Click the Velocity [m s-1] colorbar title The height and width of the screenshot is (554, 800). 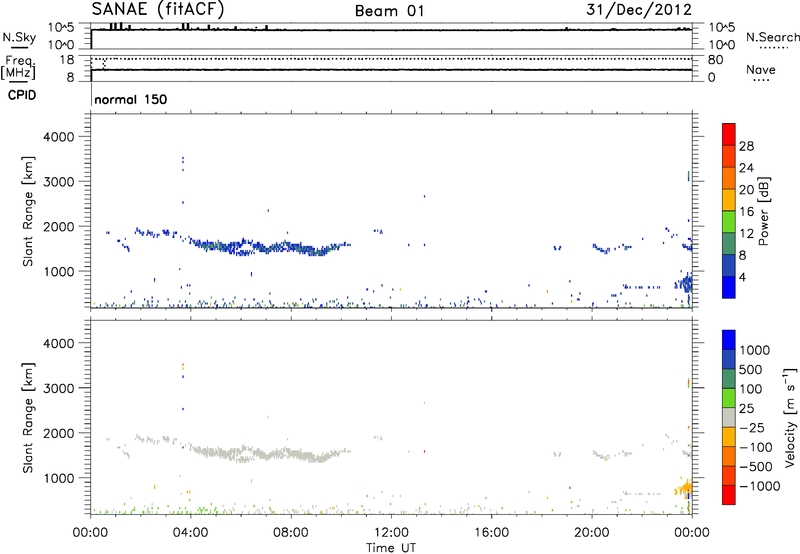click(x=790, y=418)
